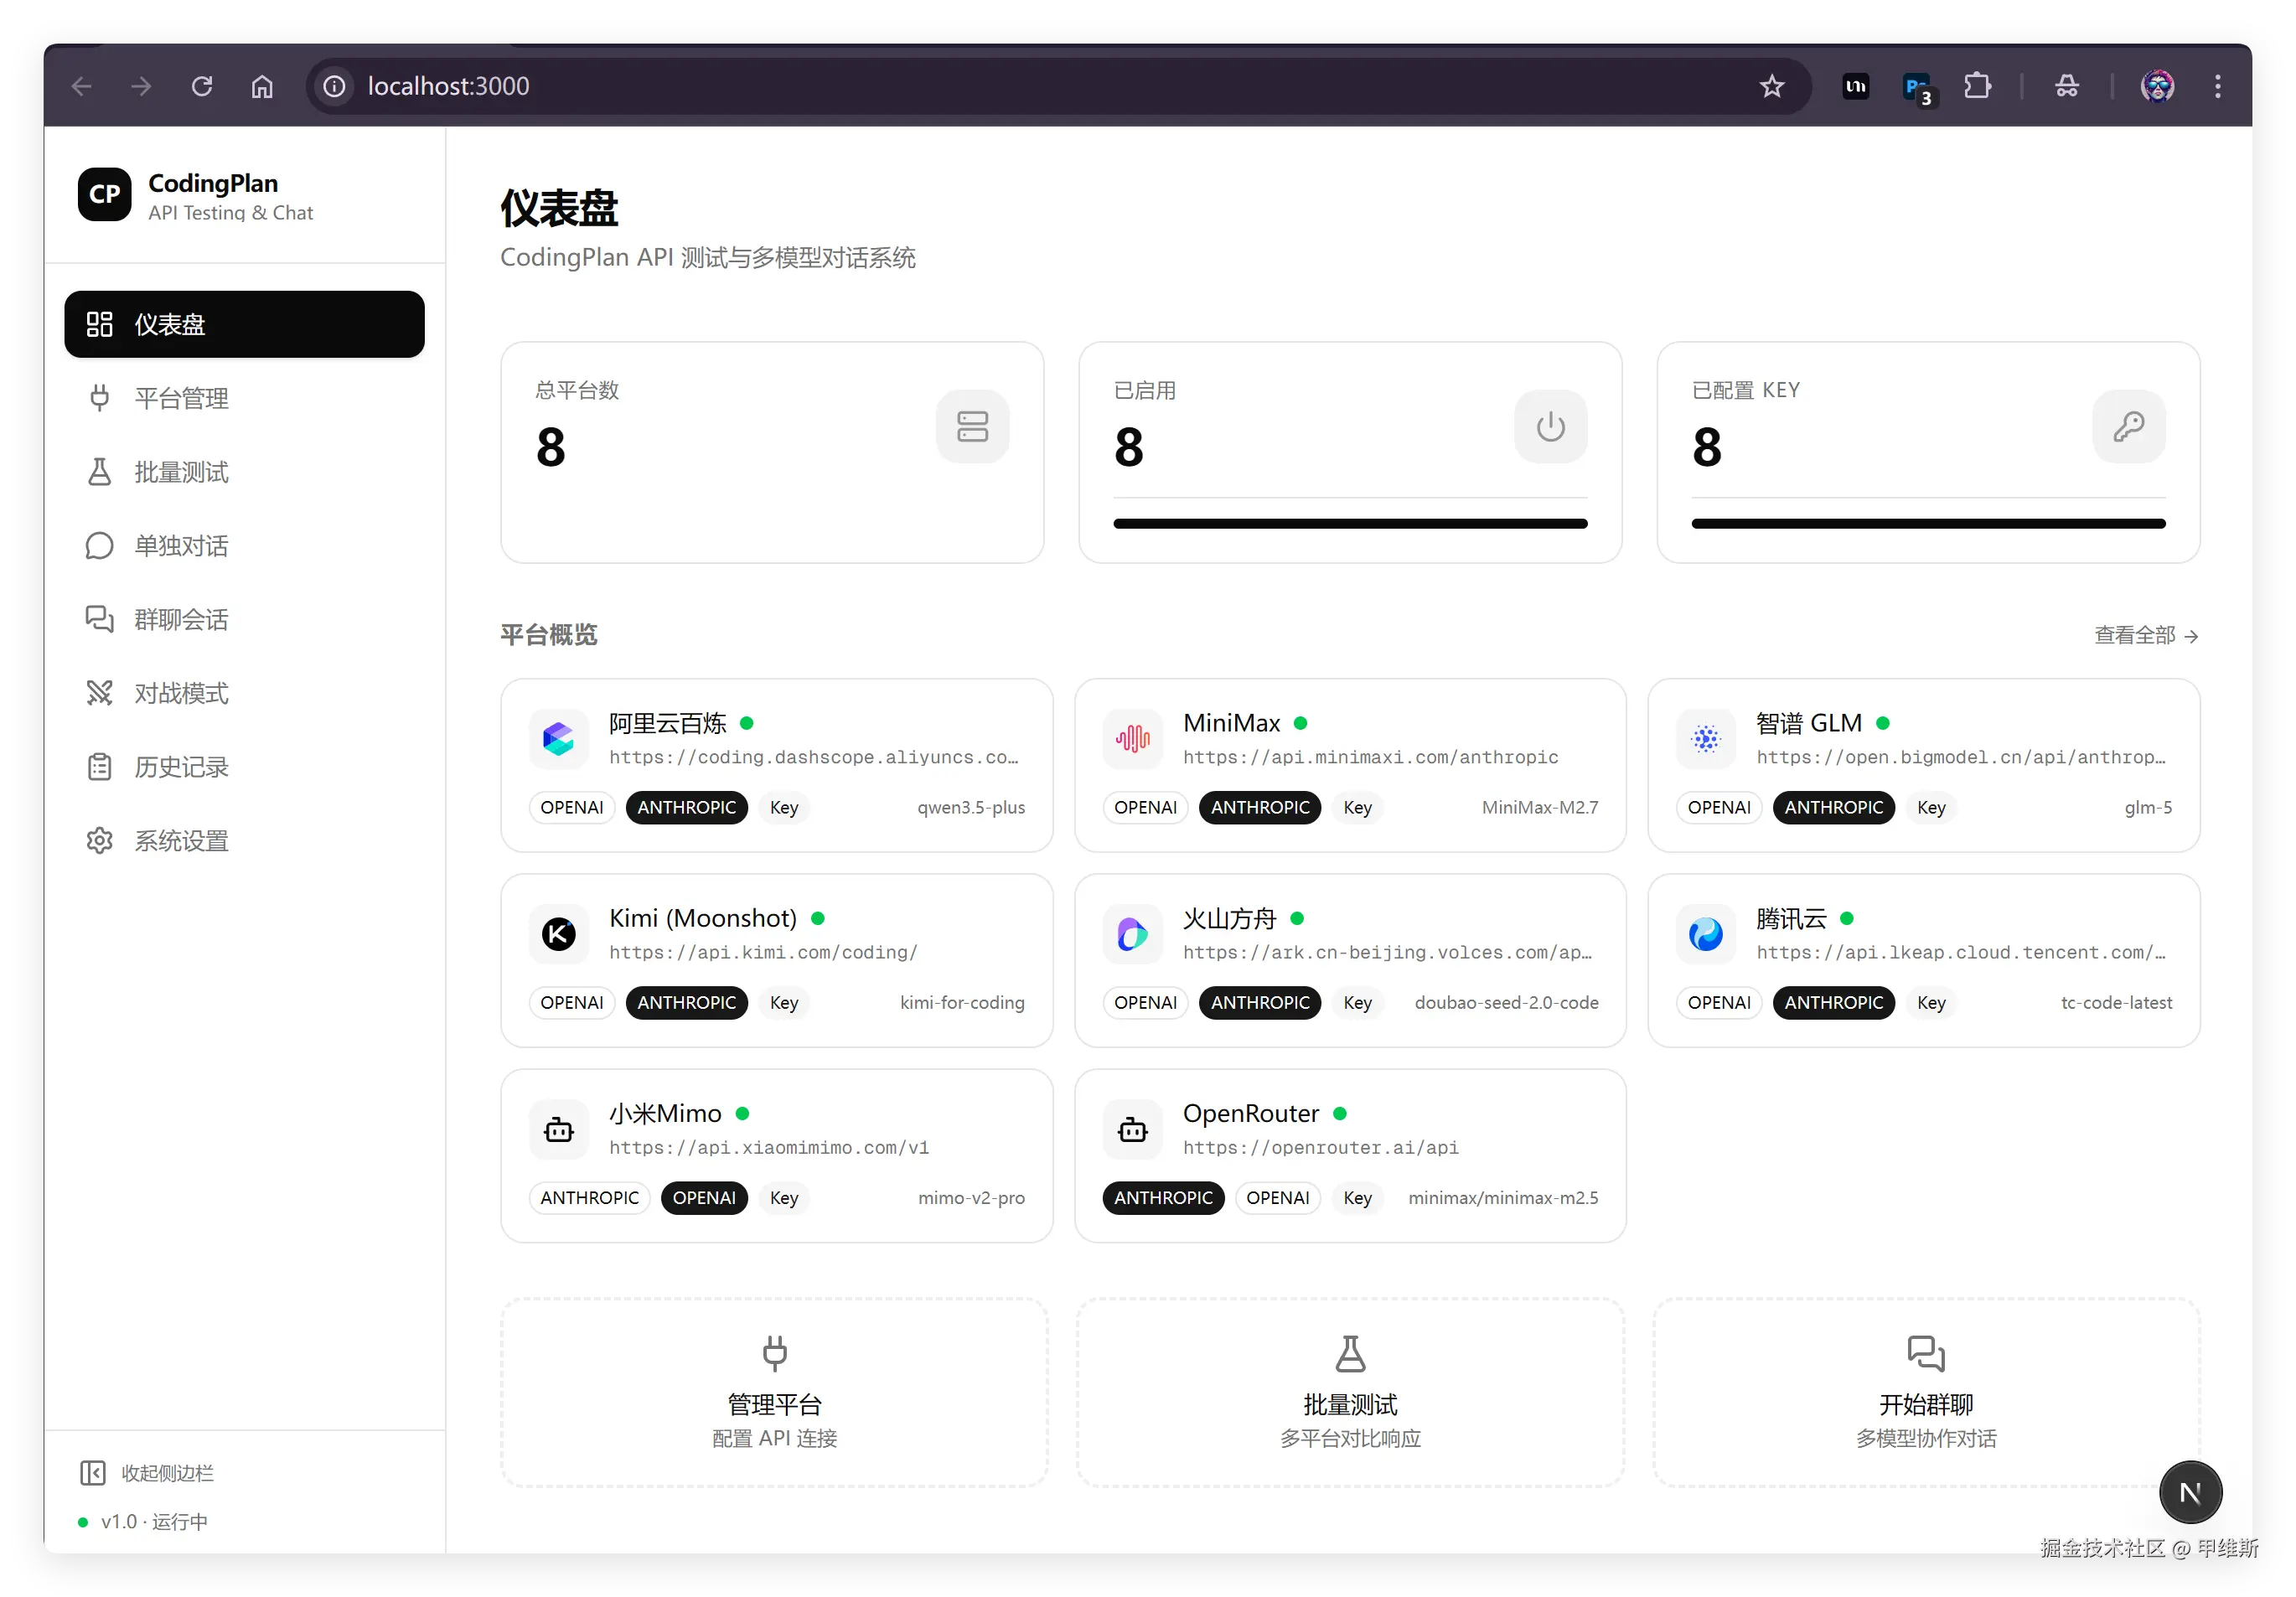Click the Kimi (Moonshot) platform logo icon
The width and height of the screenshot is (2296, 1597).
point(558,934)
